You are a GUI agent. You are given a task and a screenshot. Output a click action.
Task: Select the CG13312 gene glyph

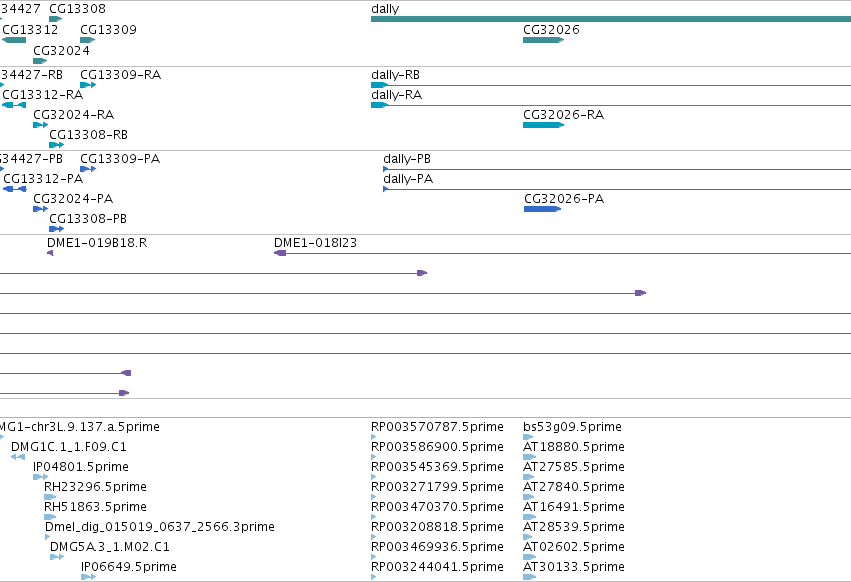click(x=14, y=40)
